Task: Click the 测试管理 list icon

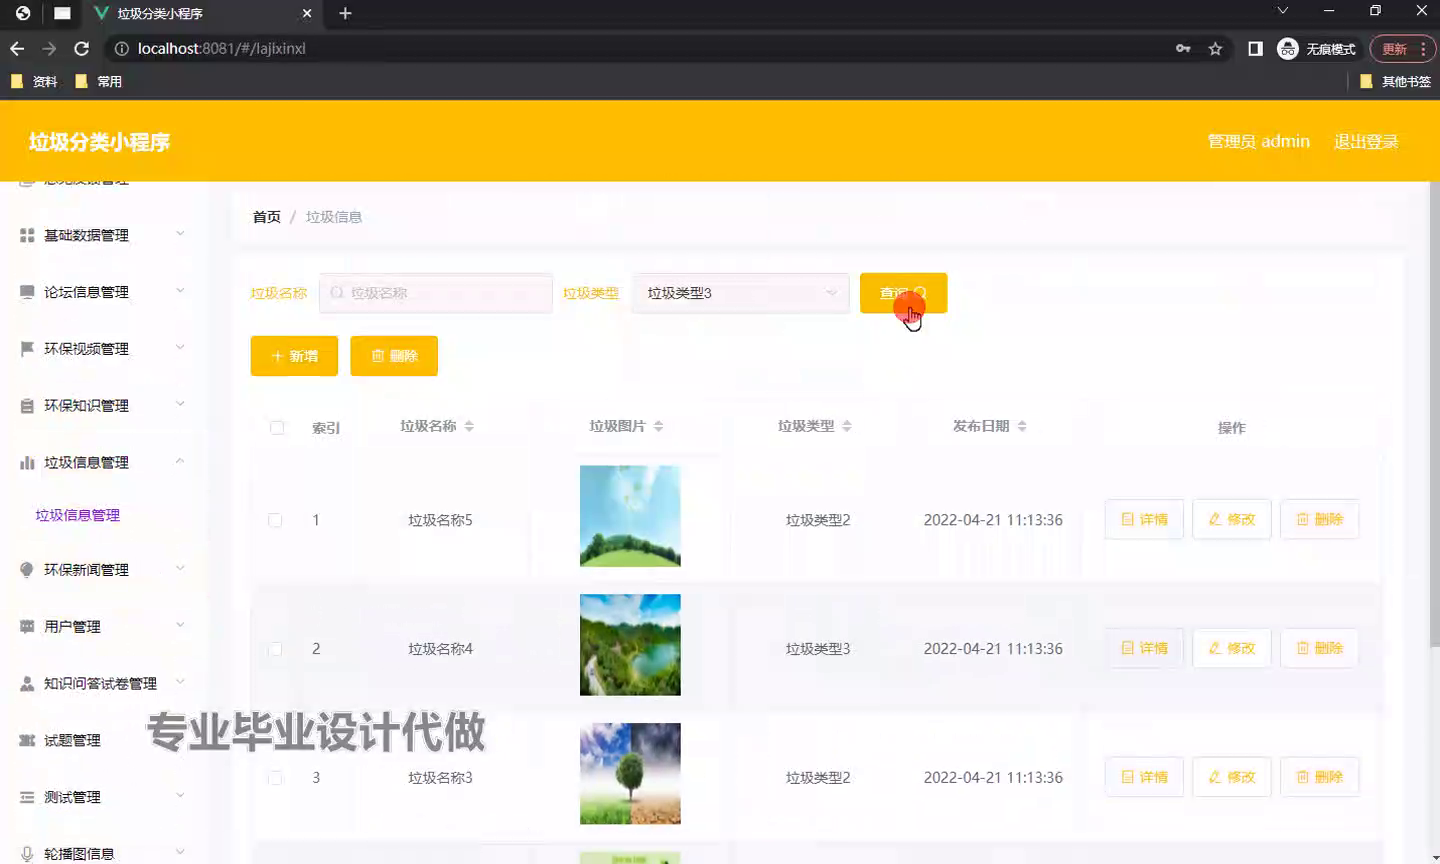Action: tap(27, 798)
